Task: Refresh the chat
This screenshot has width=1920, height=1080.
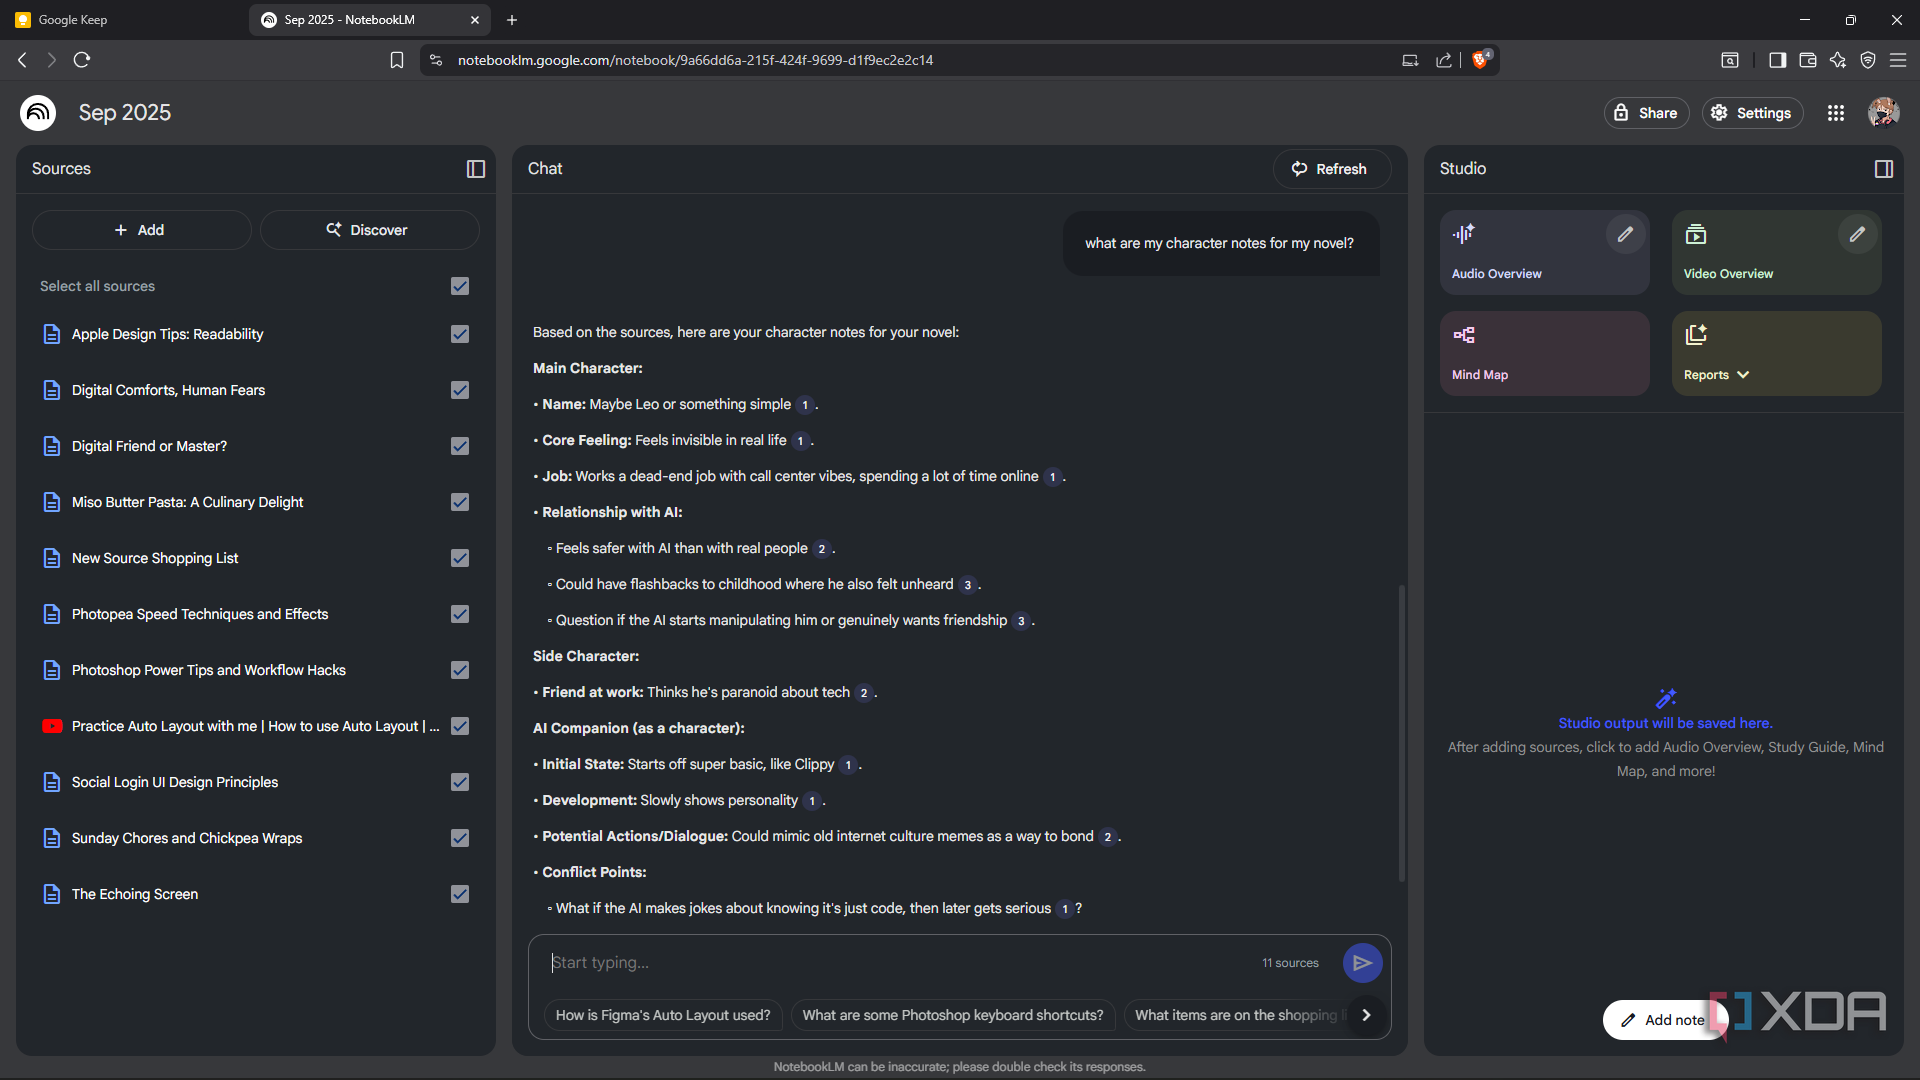Action: 1331,169
